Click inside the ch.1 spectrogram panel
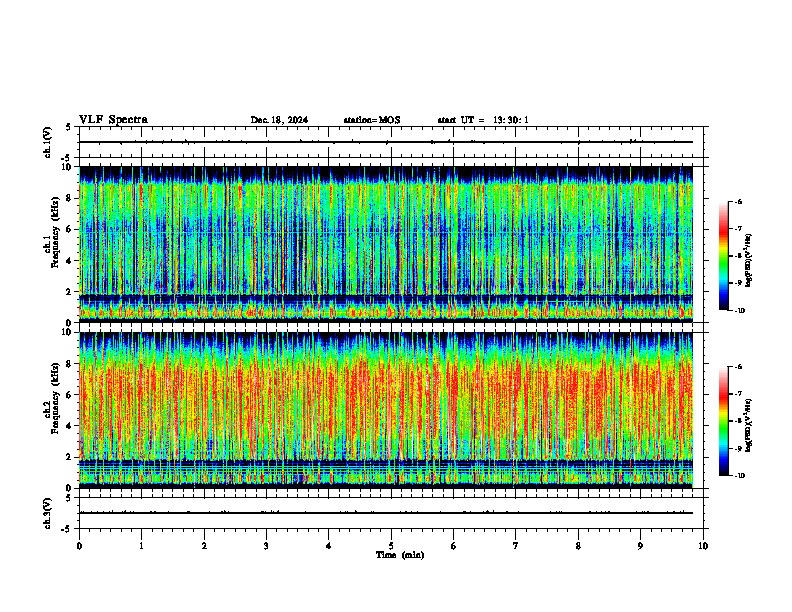Viewport: 792px width, 612px height. tap(386, 244)
